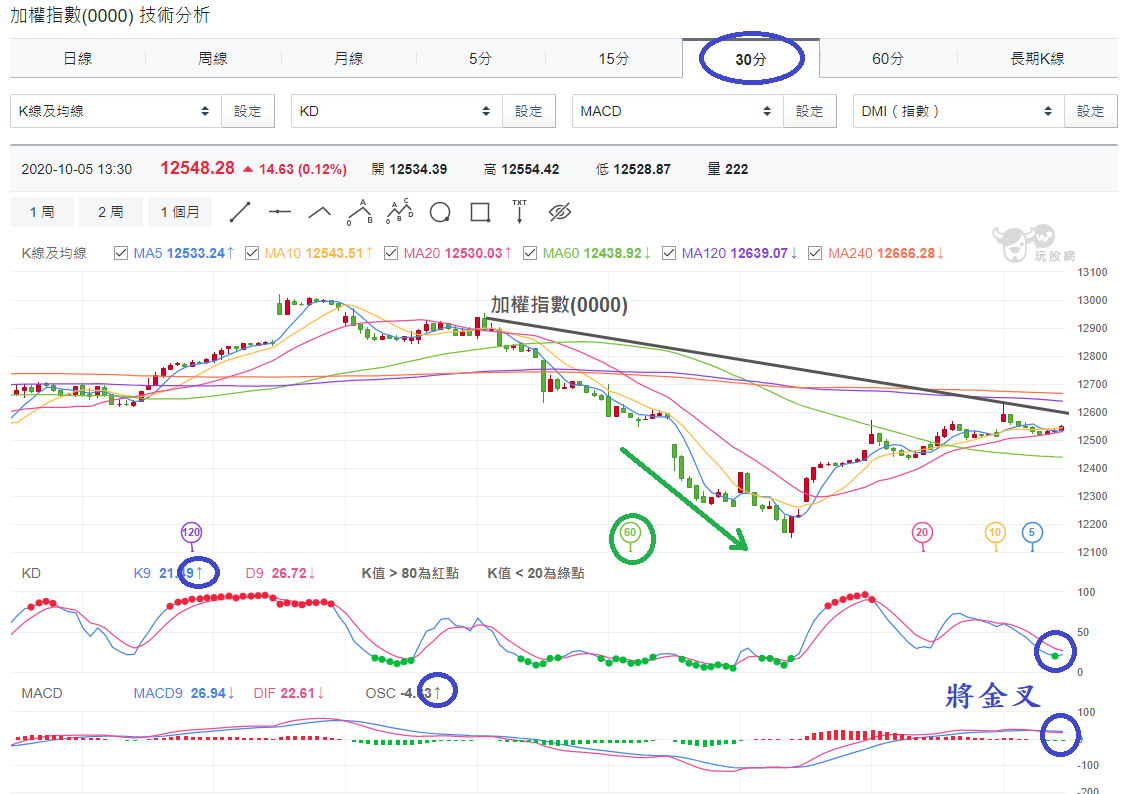Click the MA10 marker pin on chart
1129x794 pixels.
pyautogui.click(x=994, y=533)
